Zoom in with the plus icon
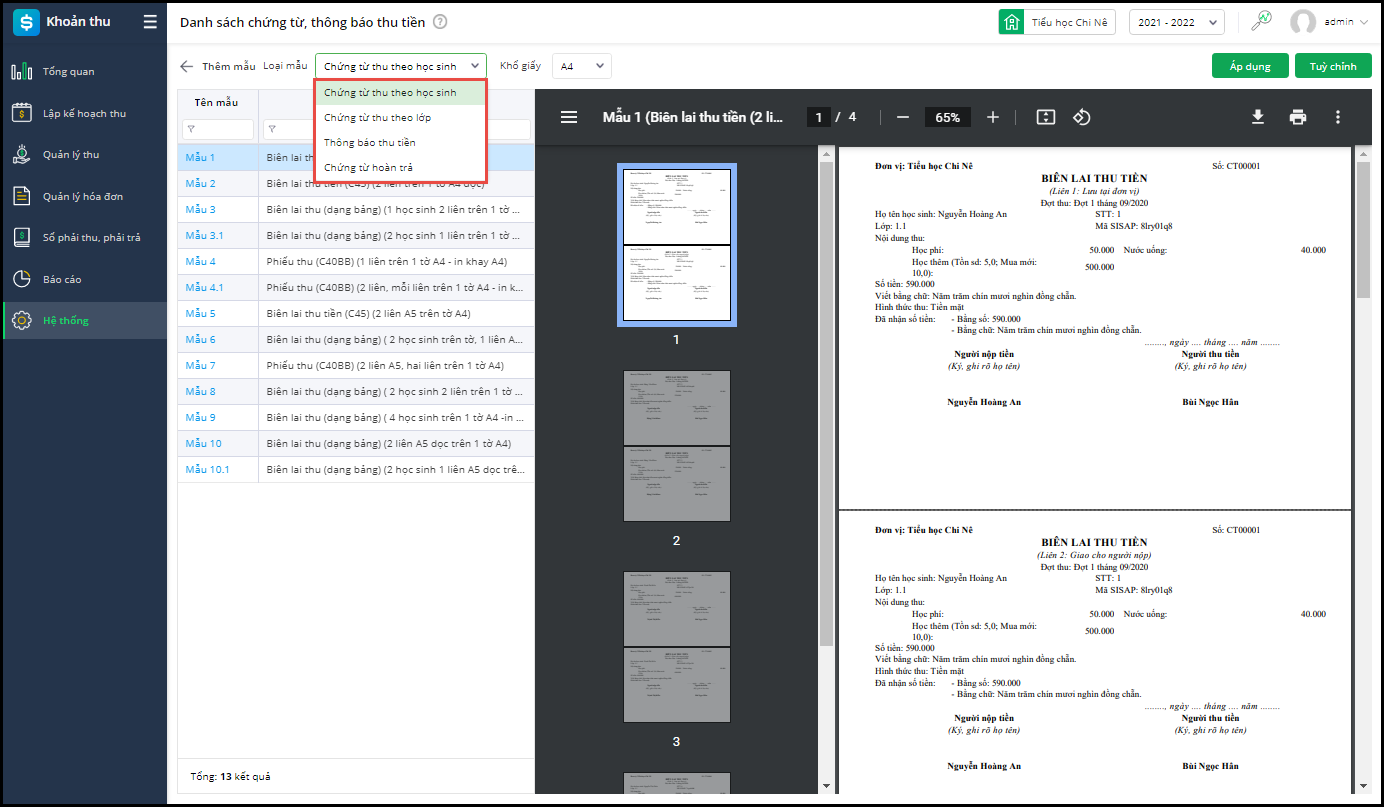 coord(993,117)
